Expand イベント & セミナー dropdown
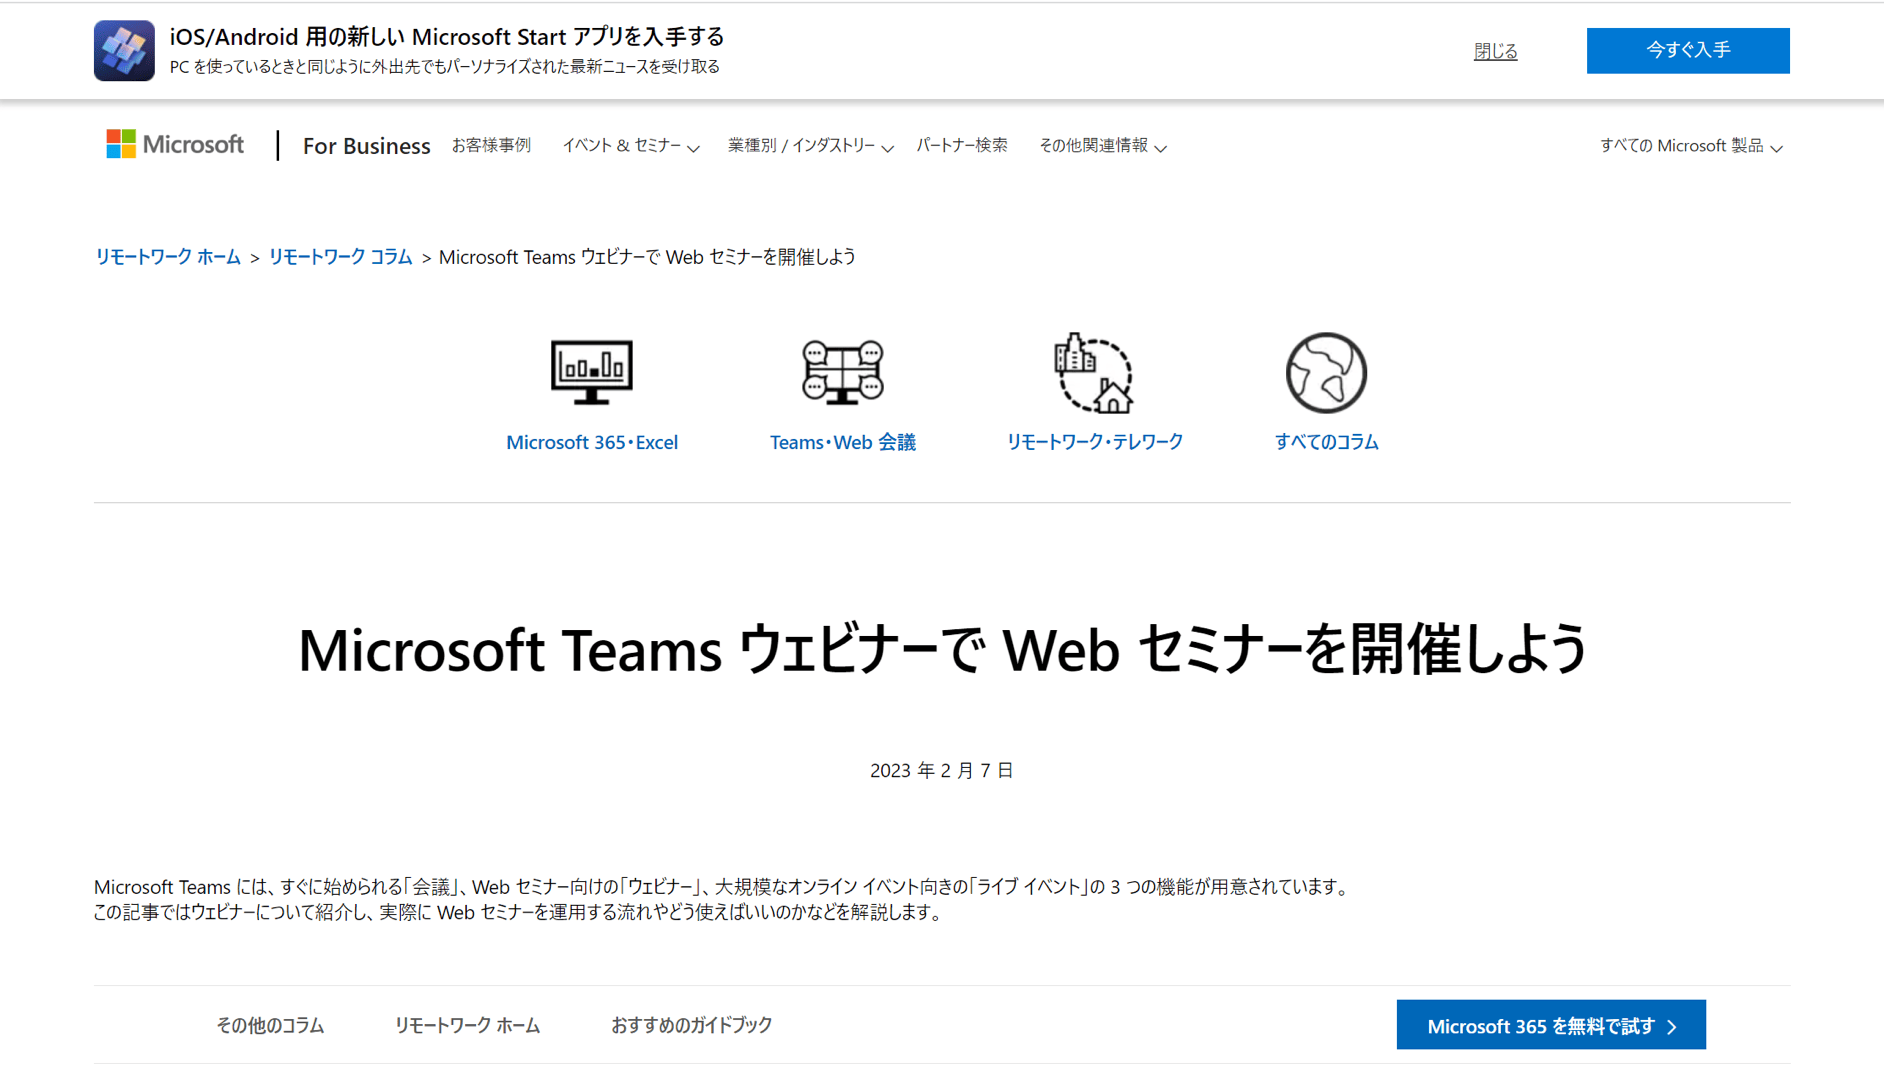 [x=631, y=146]
